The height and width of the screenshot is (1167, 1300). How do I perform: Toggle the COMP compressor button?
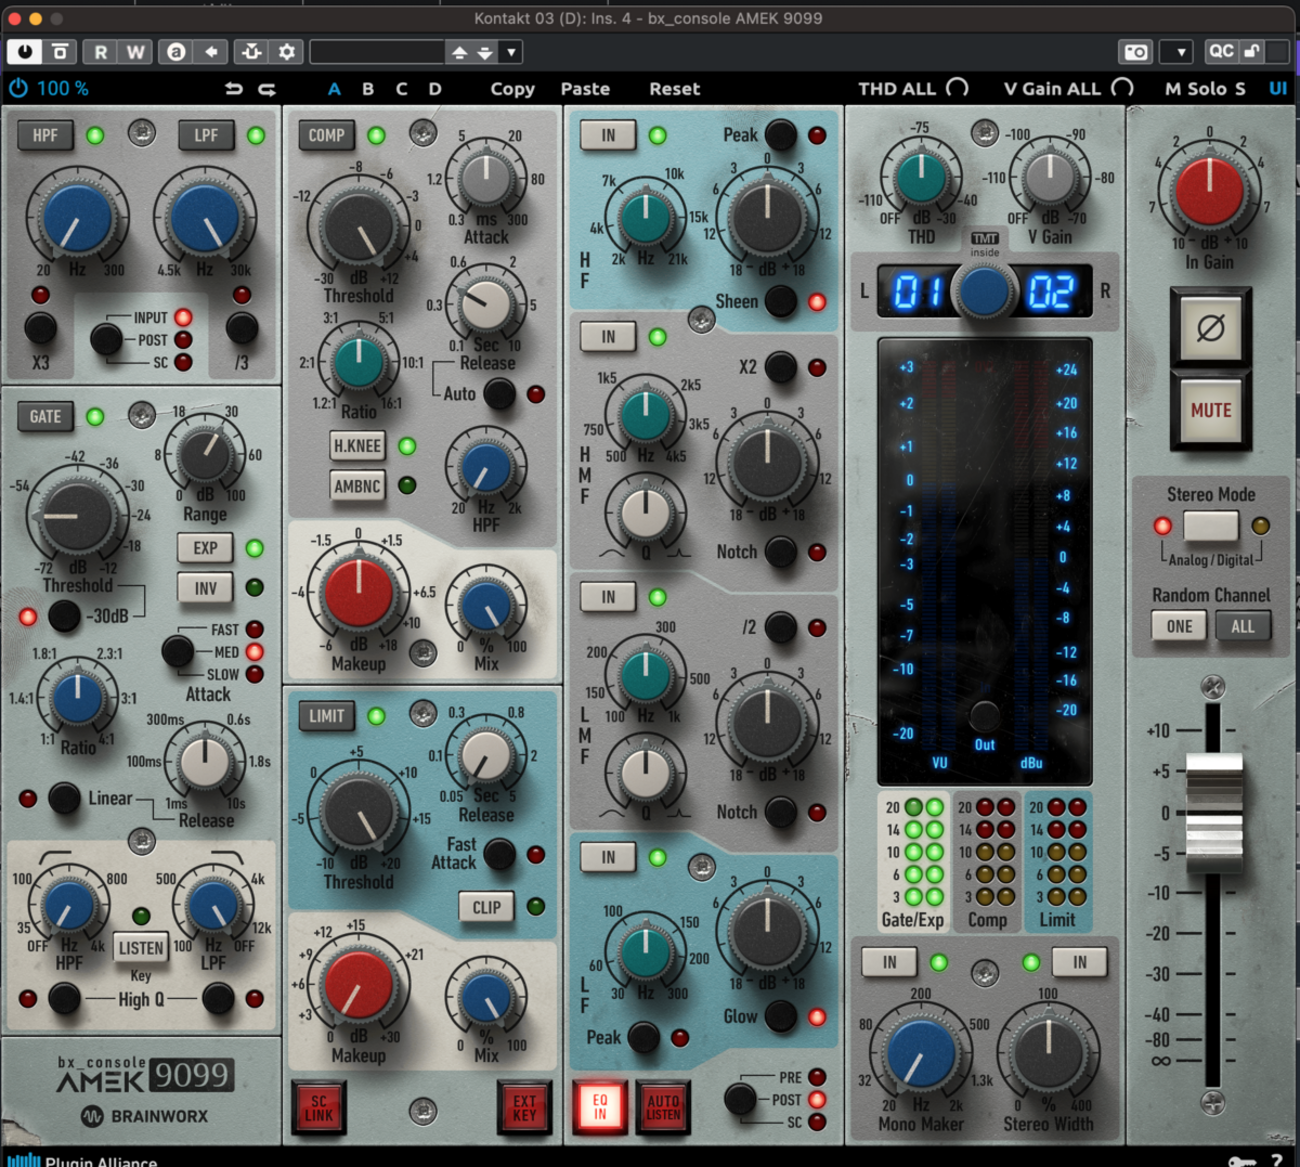[x=326, y=135]
